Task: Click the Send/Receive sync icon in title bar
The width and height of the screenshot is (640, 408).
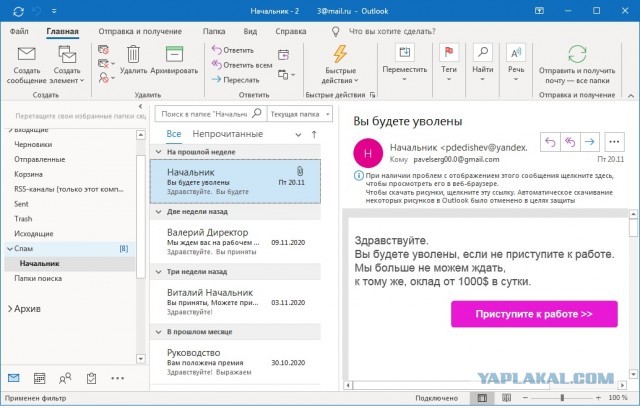Action: coord(18,11)
